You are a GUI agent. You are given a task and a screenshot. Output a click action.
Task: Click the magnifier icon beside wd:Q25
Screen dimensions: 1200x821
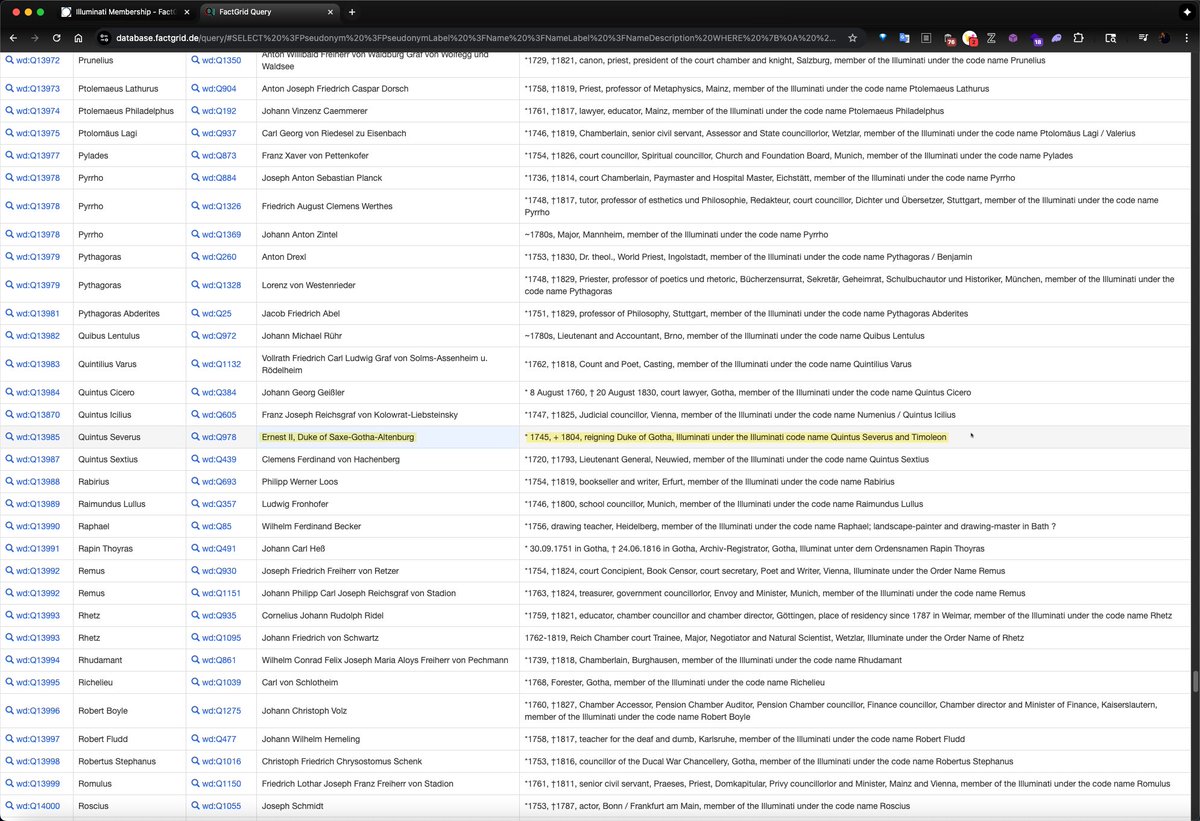tap(196, 313)
